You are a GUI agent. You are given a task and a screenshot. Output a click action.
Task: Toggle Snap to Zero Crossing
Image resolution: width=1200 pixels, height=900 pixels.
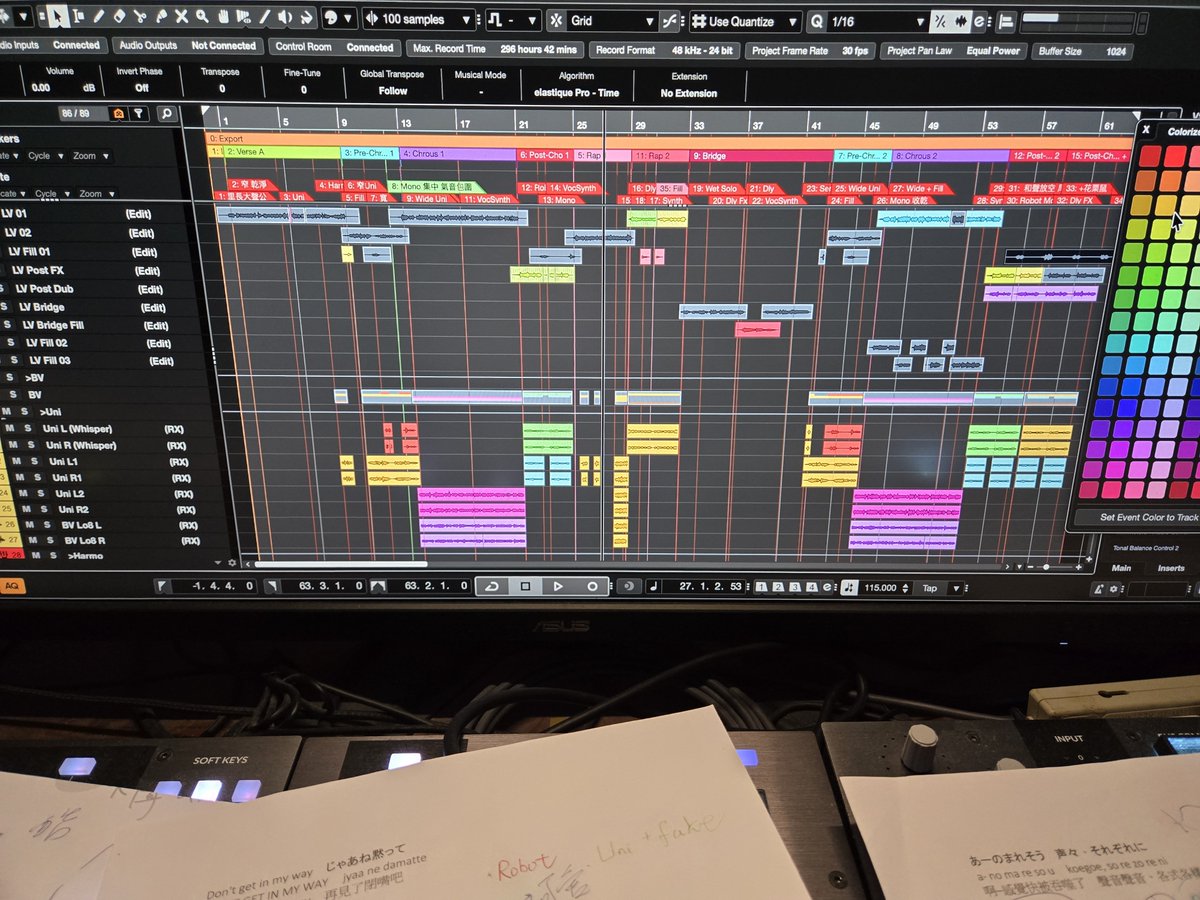point(669,20)
